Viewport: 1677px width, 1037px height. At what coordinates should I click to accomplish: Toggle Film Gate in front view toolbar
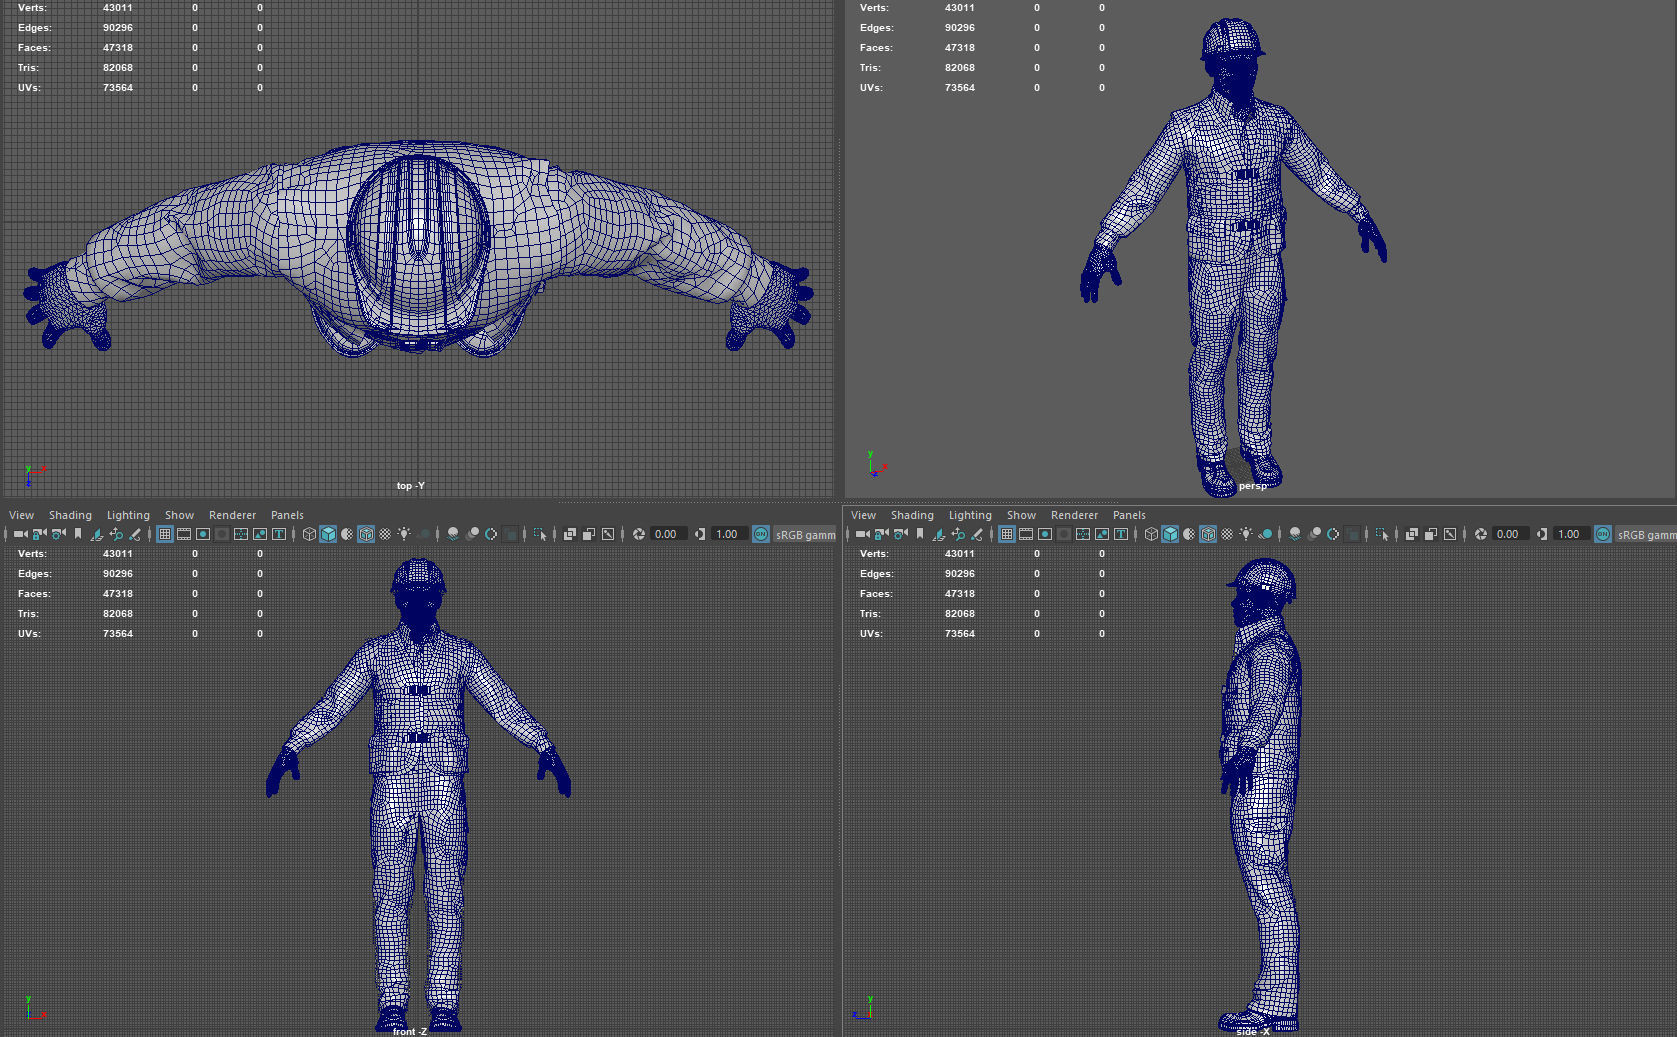click(x=184, y=534)
